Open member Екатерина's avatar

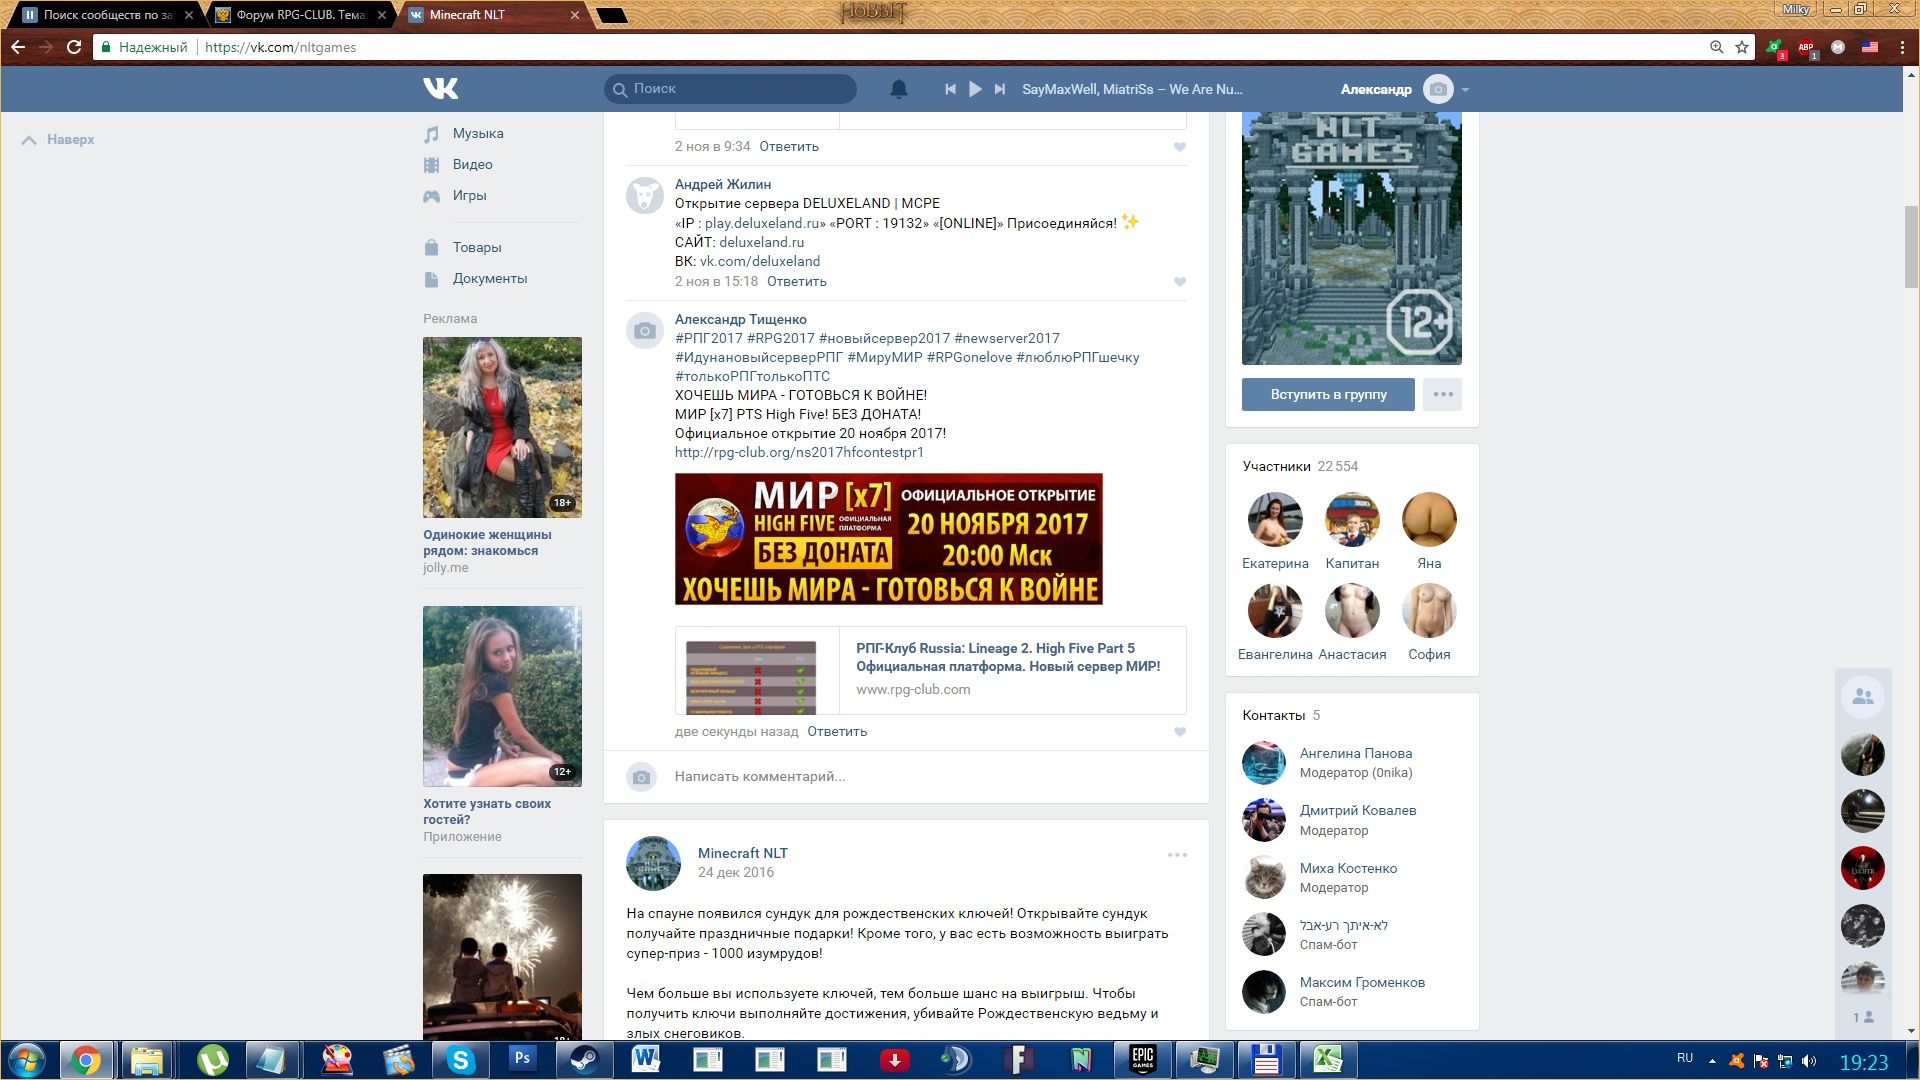(x=1275, y=520)
